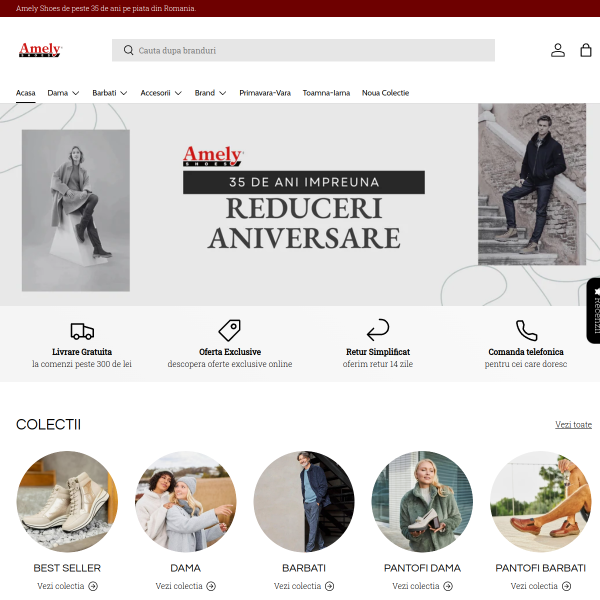Click the Reduceri Aniversare banner text

(304, 223)
